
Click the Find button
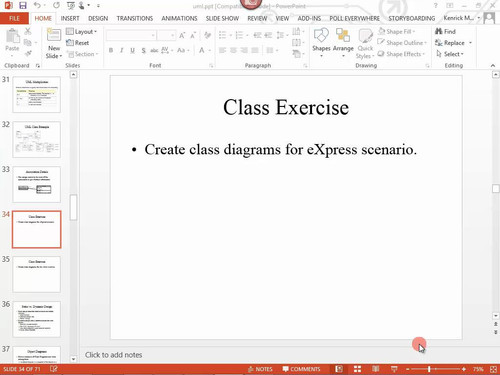pyautogui.click(x=445, y=32)
